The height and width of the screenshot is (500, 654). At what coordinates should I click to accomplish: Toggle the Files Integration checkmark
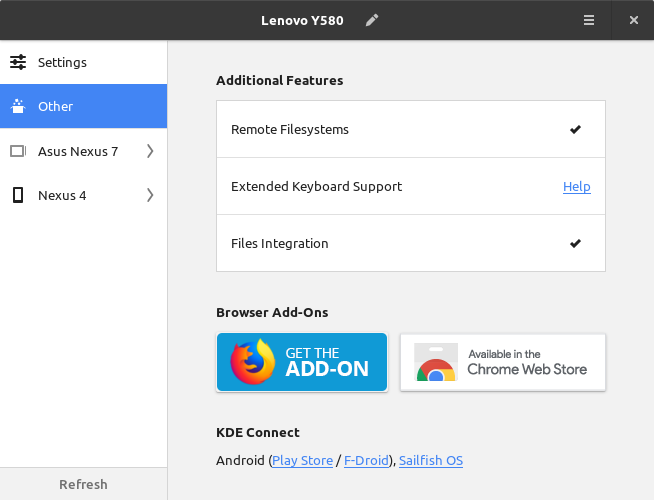point(575,243)
